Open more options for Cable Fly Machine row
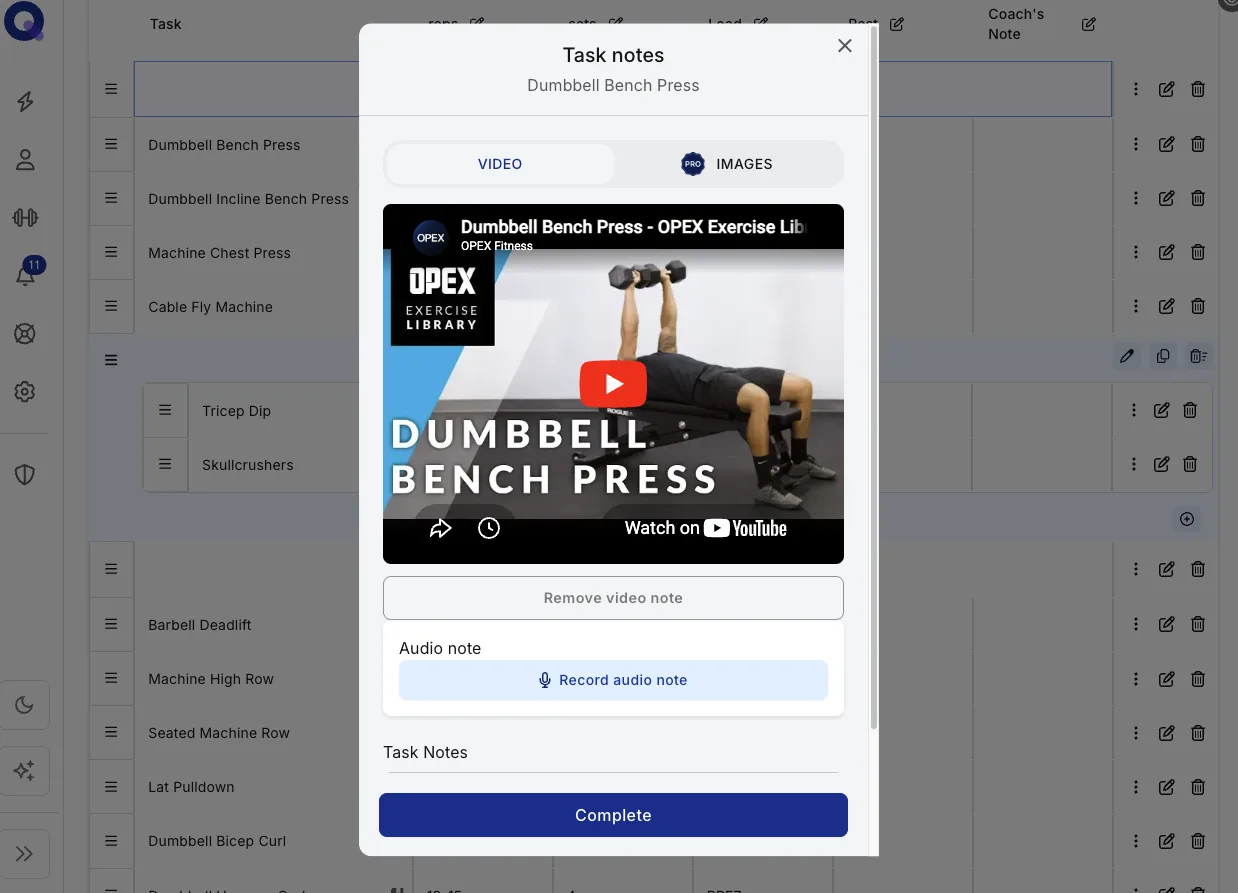1238x893 pixels. tap(1136, 307)
